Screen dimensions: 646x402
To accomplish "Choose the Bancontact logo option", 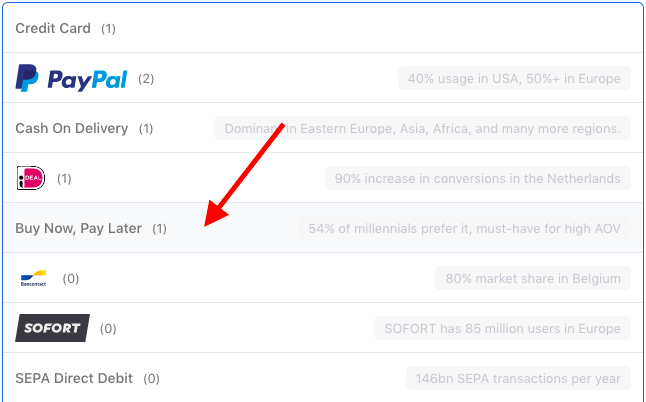I will click(33, 278).
